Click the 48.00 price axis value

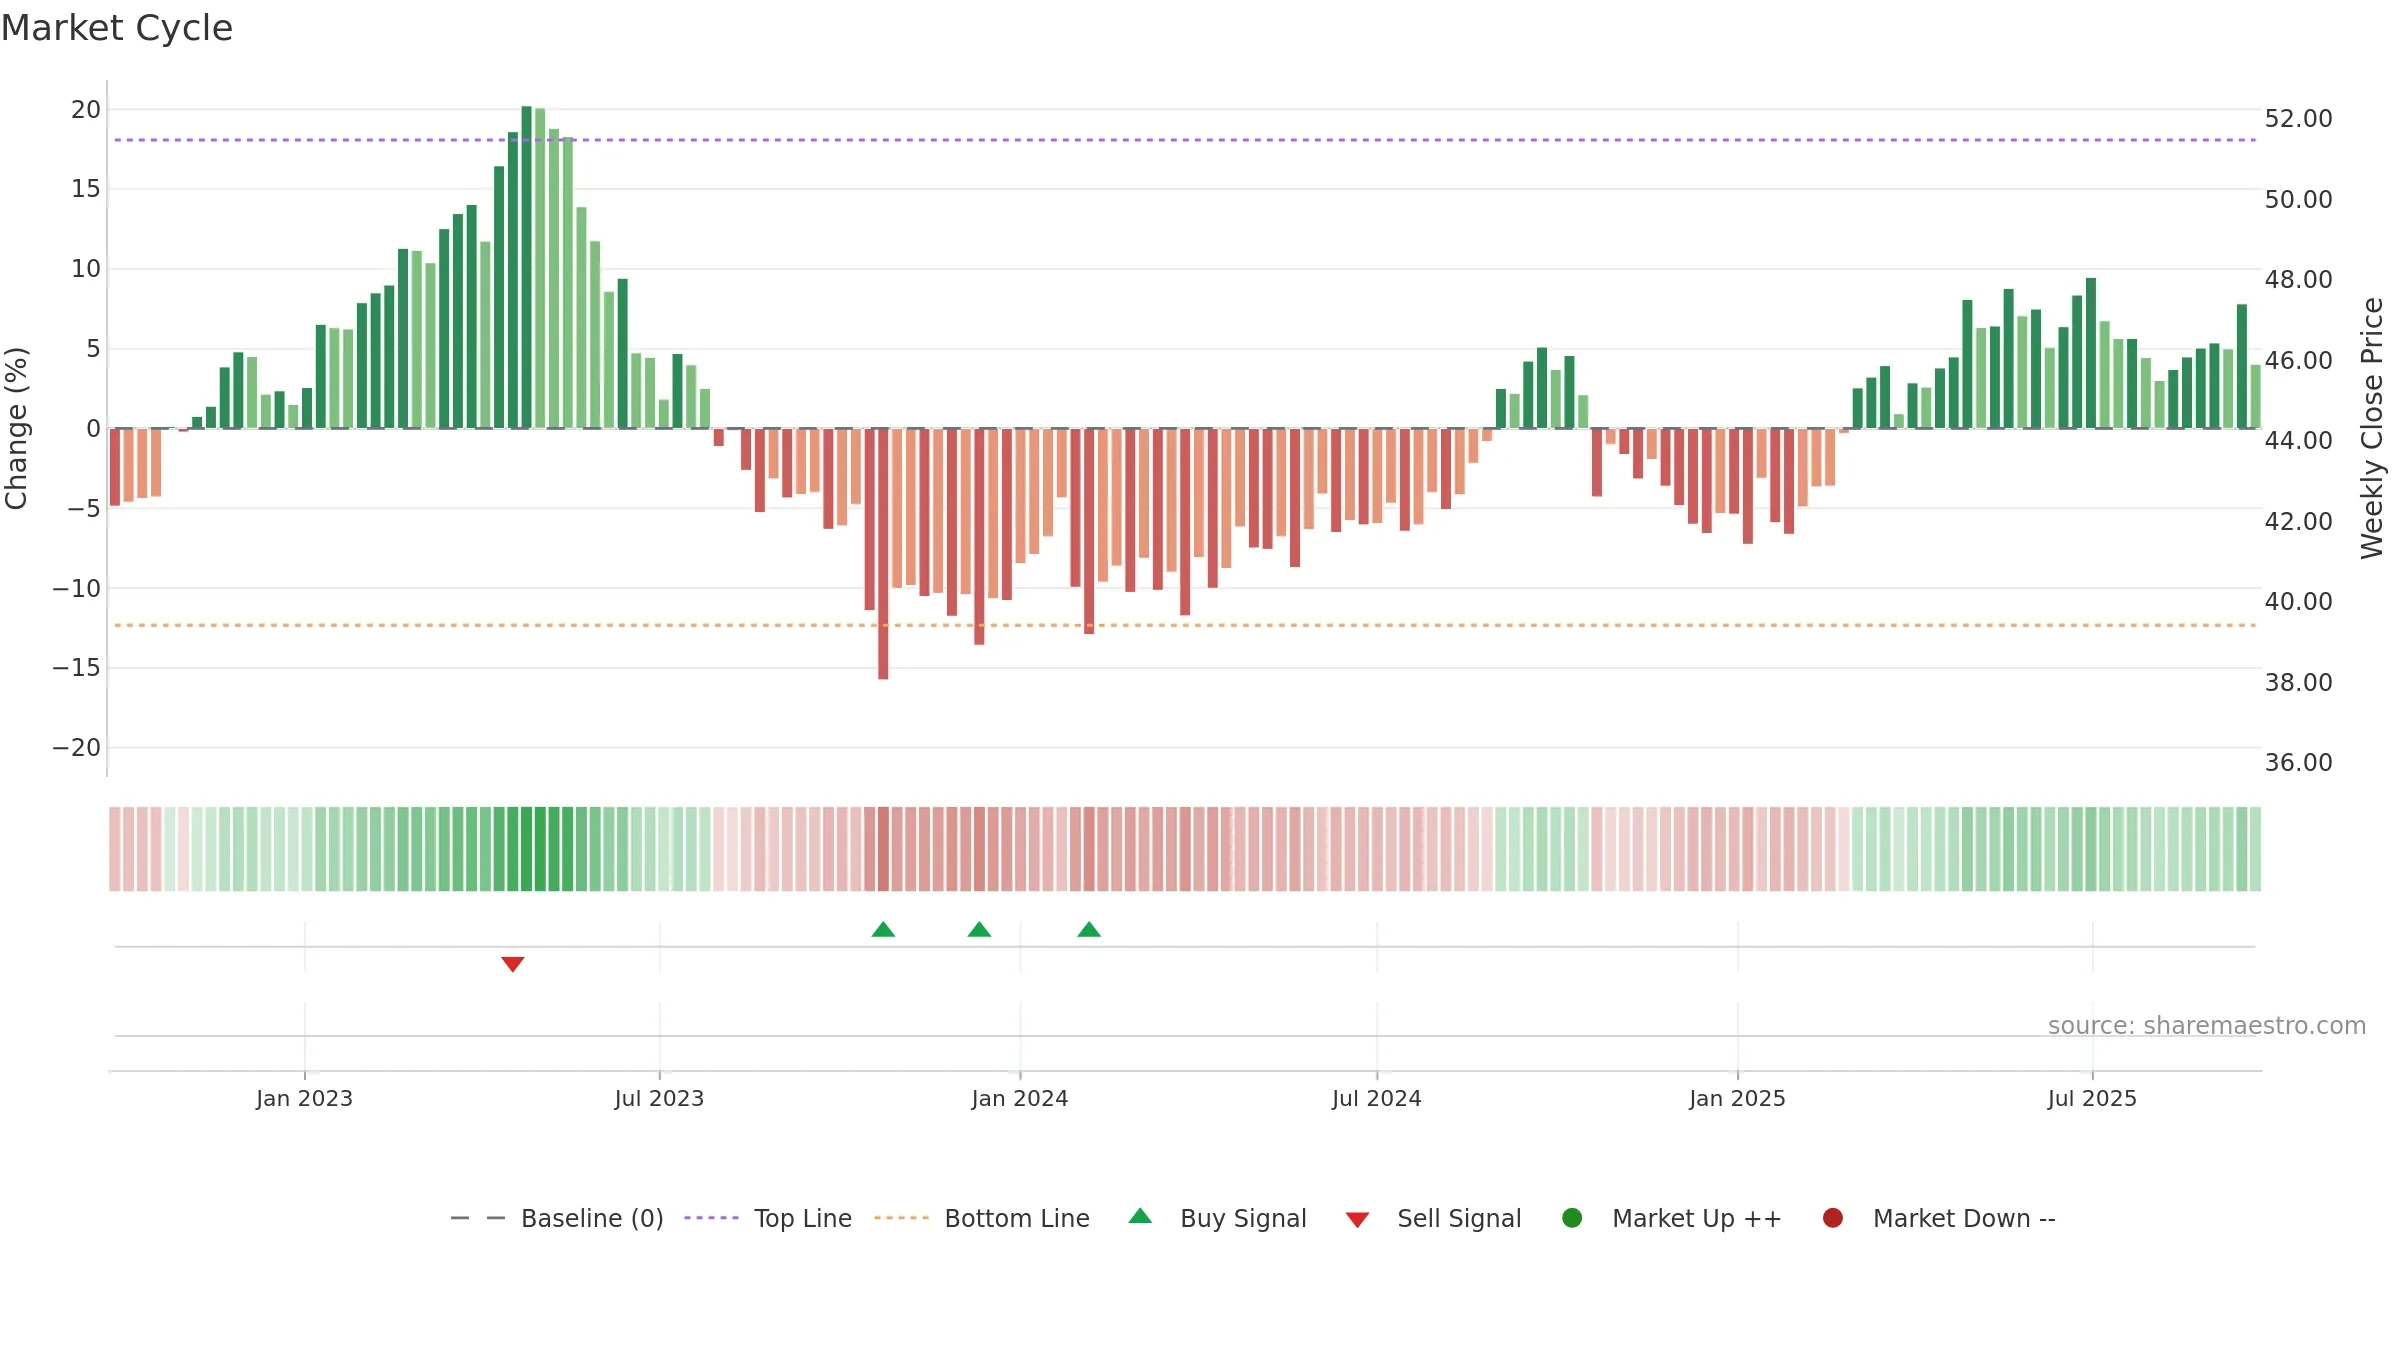(x=2298, y=280)
